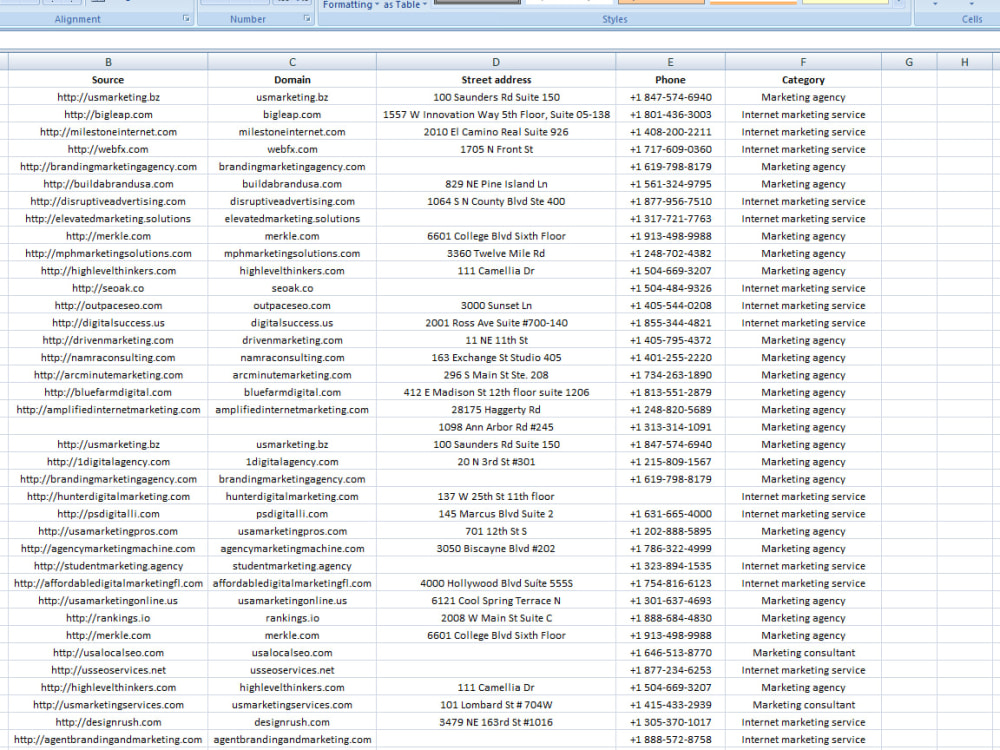Select the hunterdigitalmarketing.com domain cell
This screenshot has width=1000, height=750.
[x=292, y=496]
